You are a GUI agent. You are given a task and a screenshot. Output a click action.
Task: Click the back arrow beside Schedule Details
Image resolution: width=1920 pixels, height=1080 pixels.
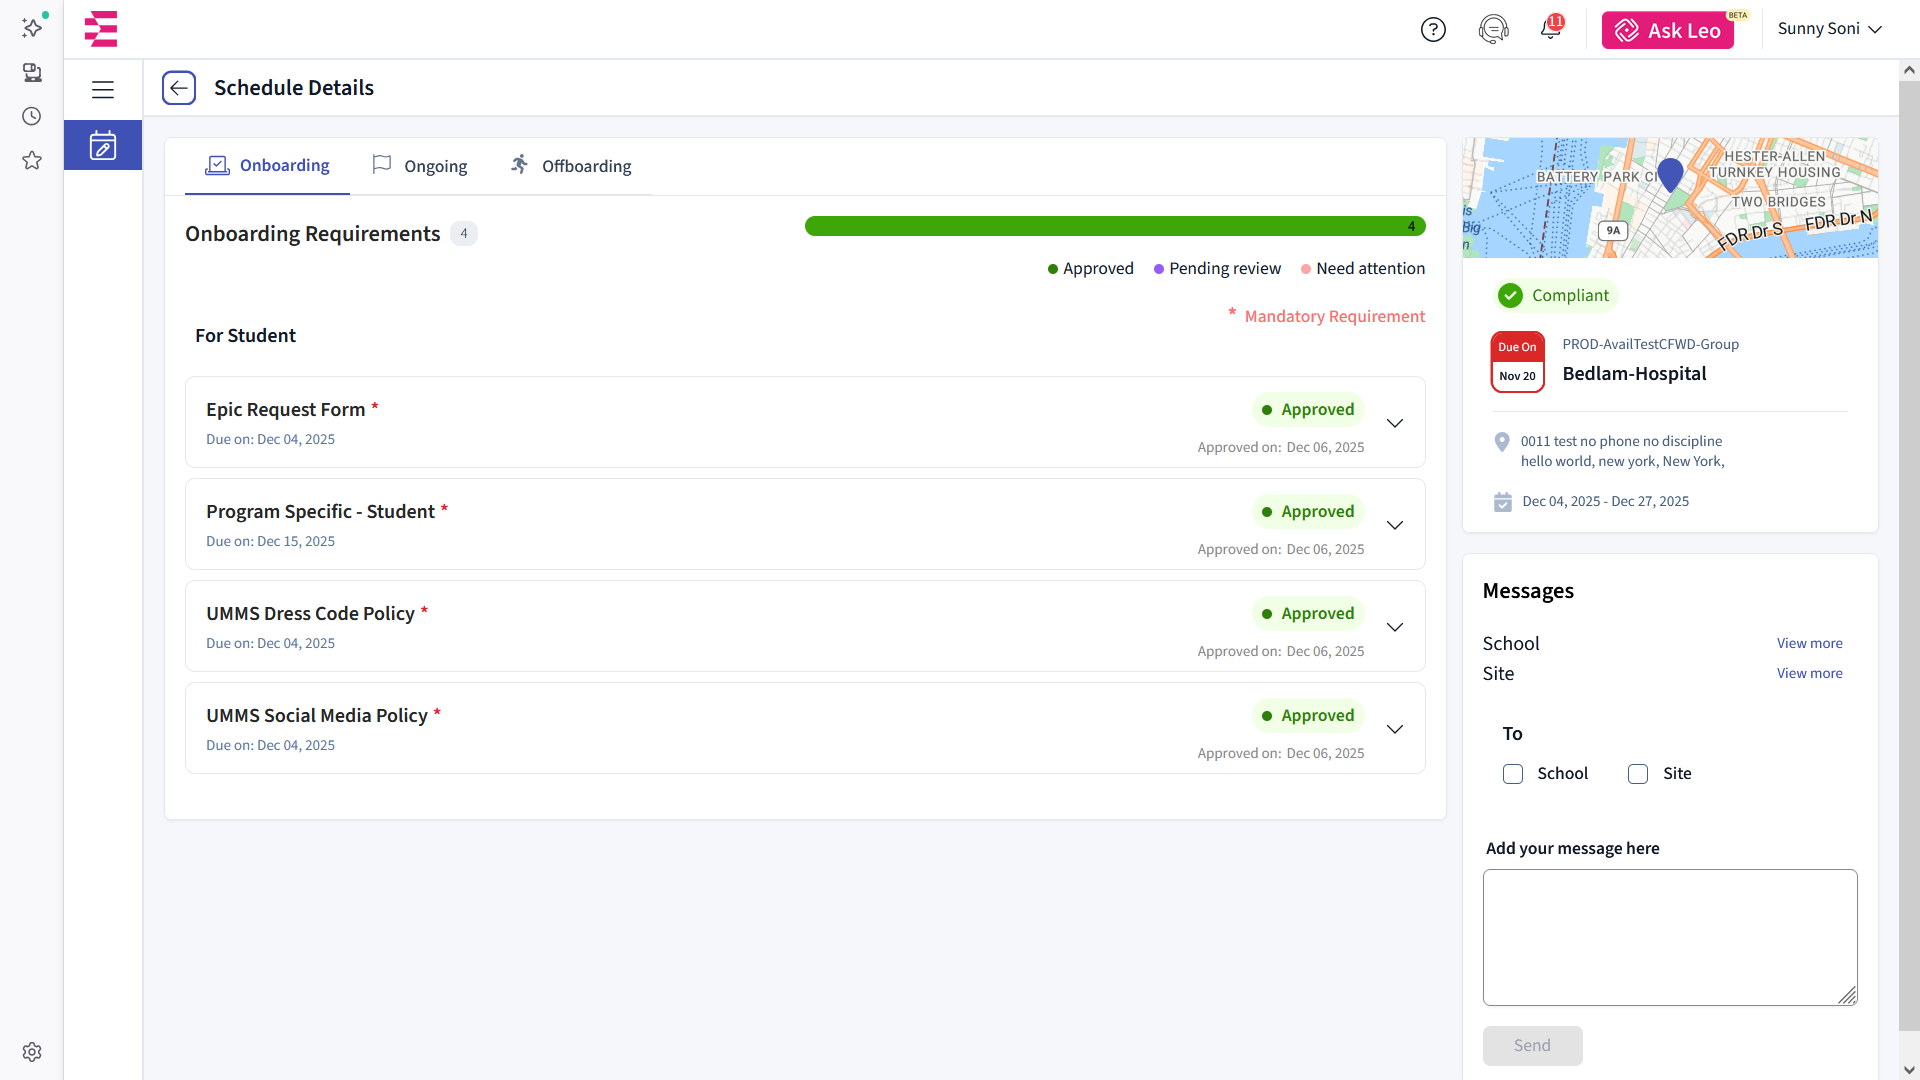(x=179, y=88)
